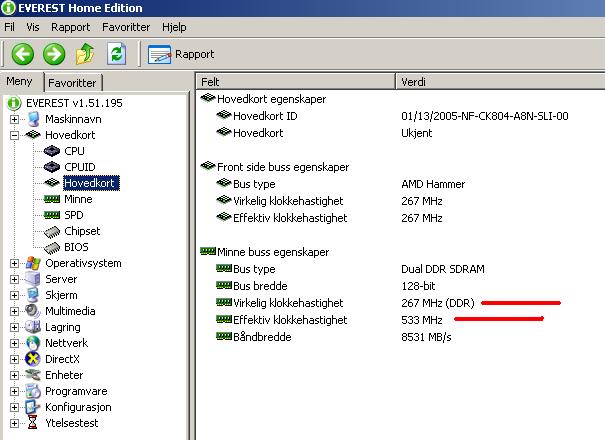Viewport: 605px width, 440px height.
Task: Click the Skjerm monitor icon
Action: point(33,295)
